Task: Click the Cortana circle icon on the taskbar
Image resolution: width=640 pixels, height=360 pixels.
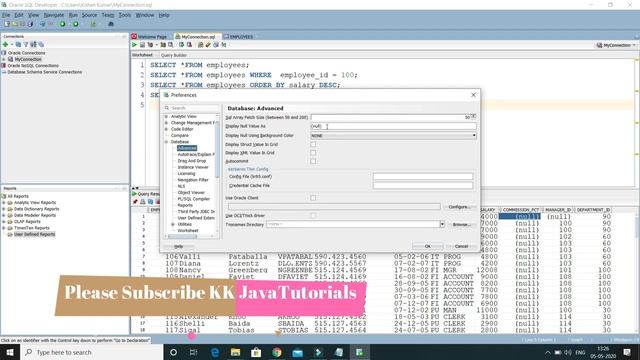Action: pos(173,352)
